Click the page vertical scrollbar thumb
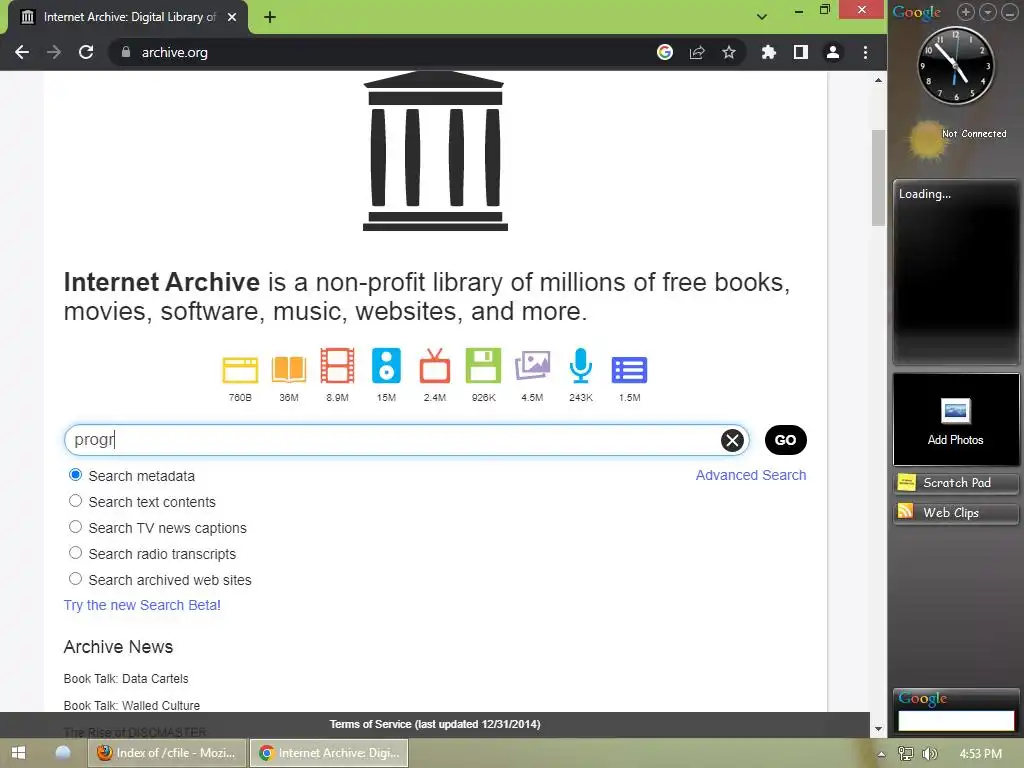 tap(878, 178)
